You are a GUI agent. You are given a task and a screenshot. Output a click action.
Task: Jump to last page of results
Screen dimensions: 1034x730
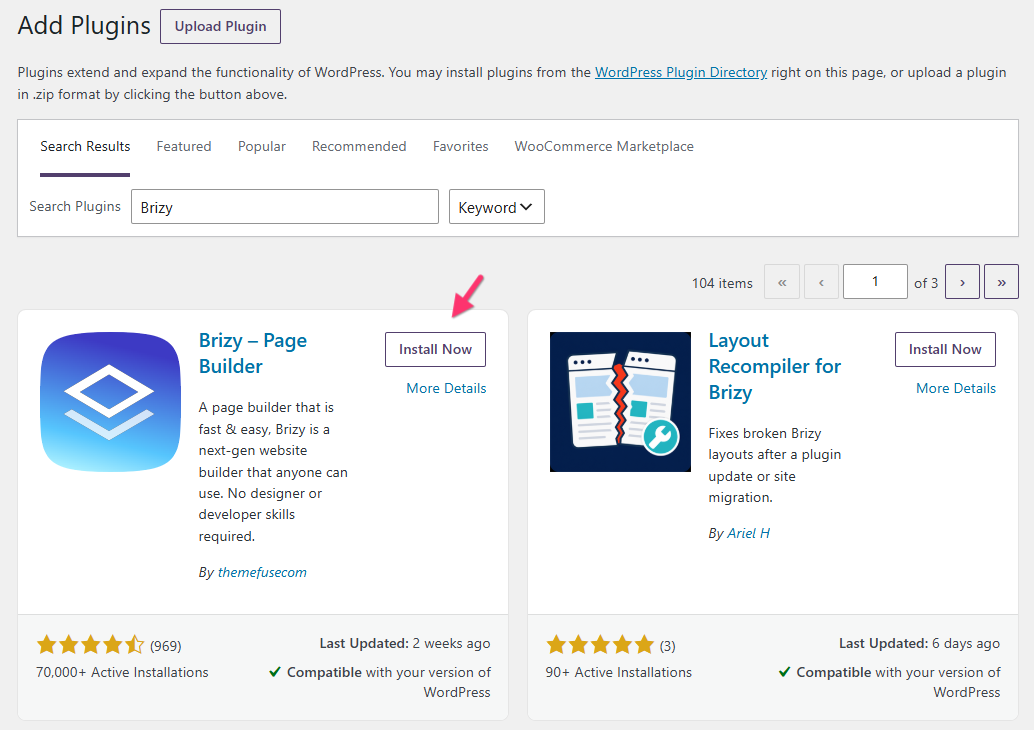tap(1001, 282)
